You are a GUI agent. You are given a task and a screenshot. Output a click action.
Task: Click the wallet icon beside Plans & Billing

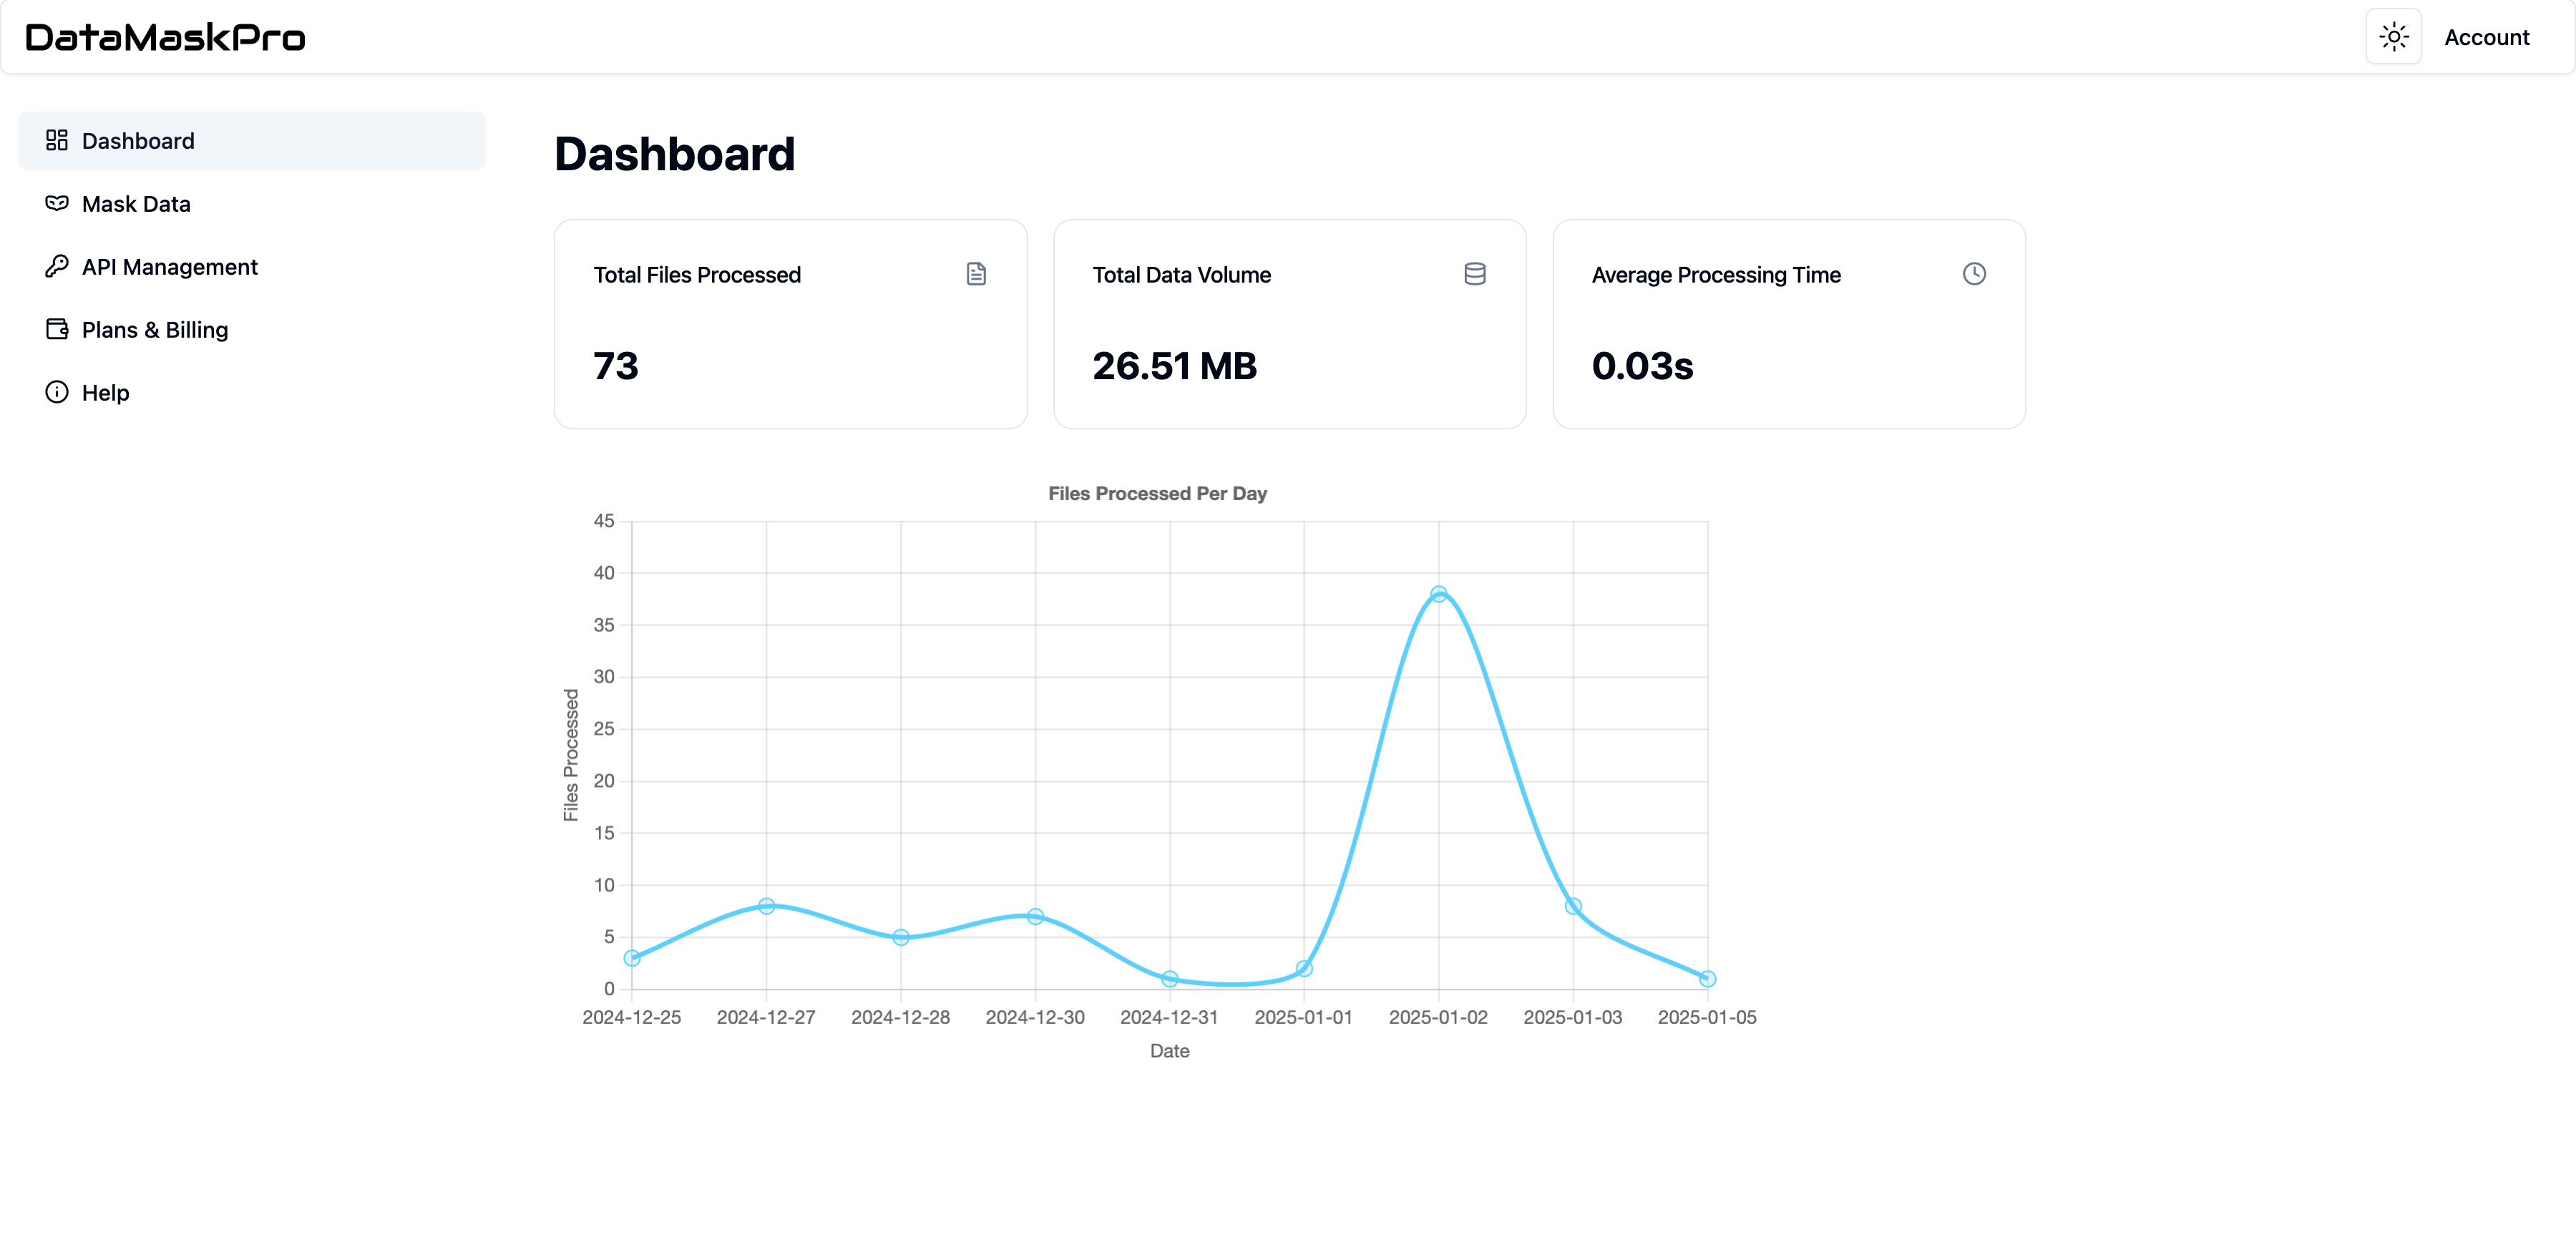tap(57, 329)
